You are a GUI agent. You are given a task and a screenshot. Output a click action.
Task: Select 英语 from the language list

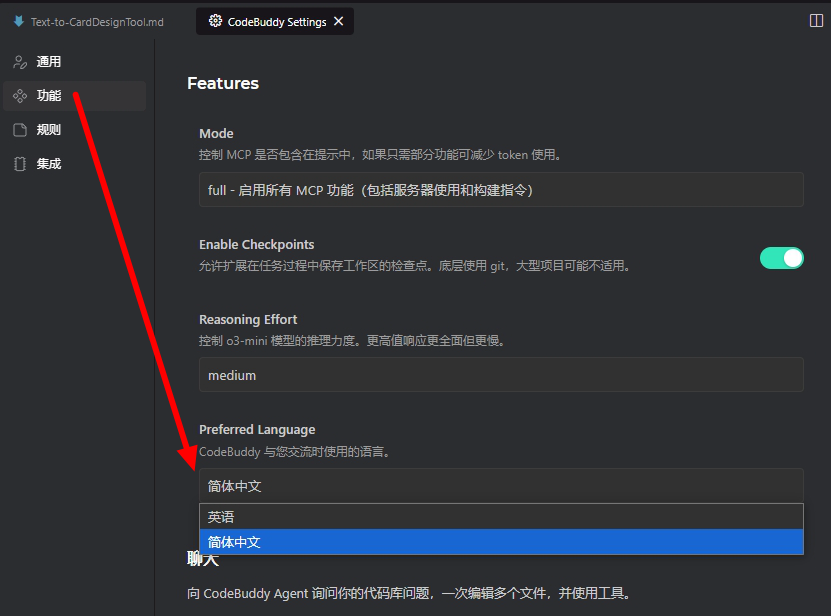point(501,517)
